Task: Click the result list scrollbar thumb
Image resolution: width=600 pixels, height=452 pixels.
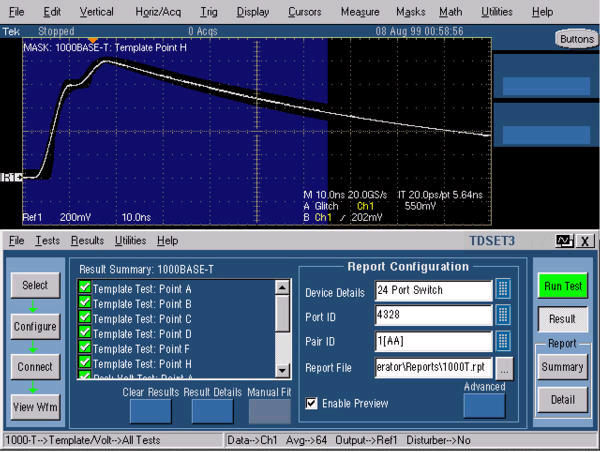Action: point(282,313)
